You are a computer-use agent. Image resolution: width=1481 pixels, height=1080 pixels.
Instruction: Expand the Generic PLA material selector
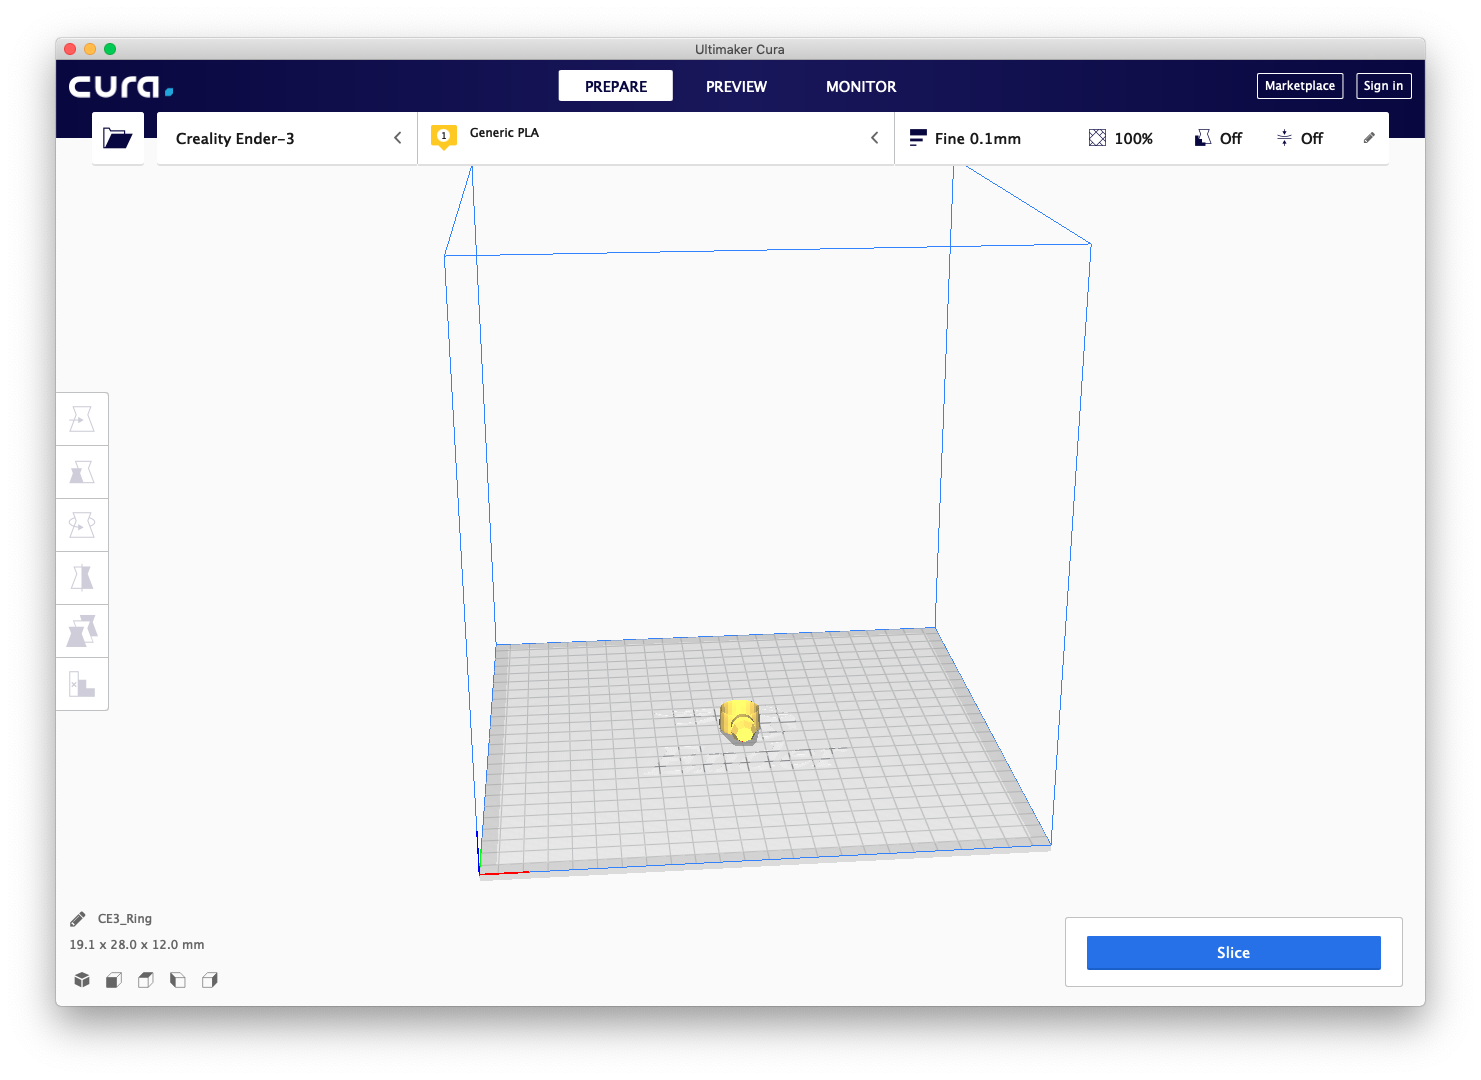click(x=656, y=138)
